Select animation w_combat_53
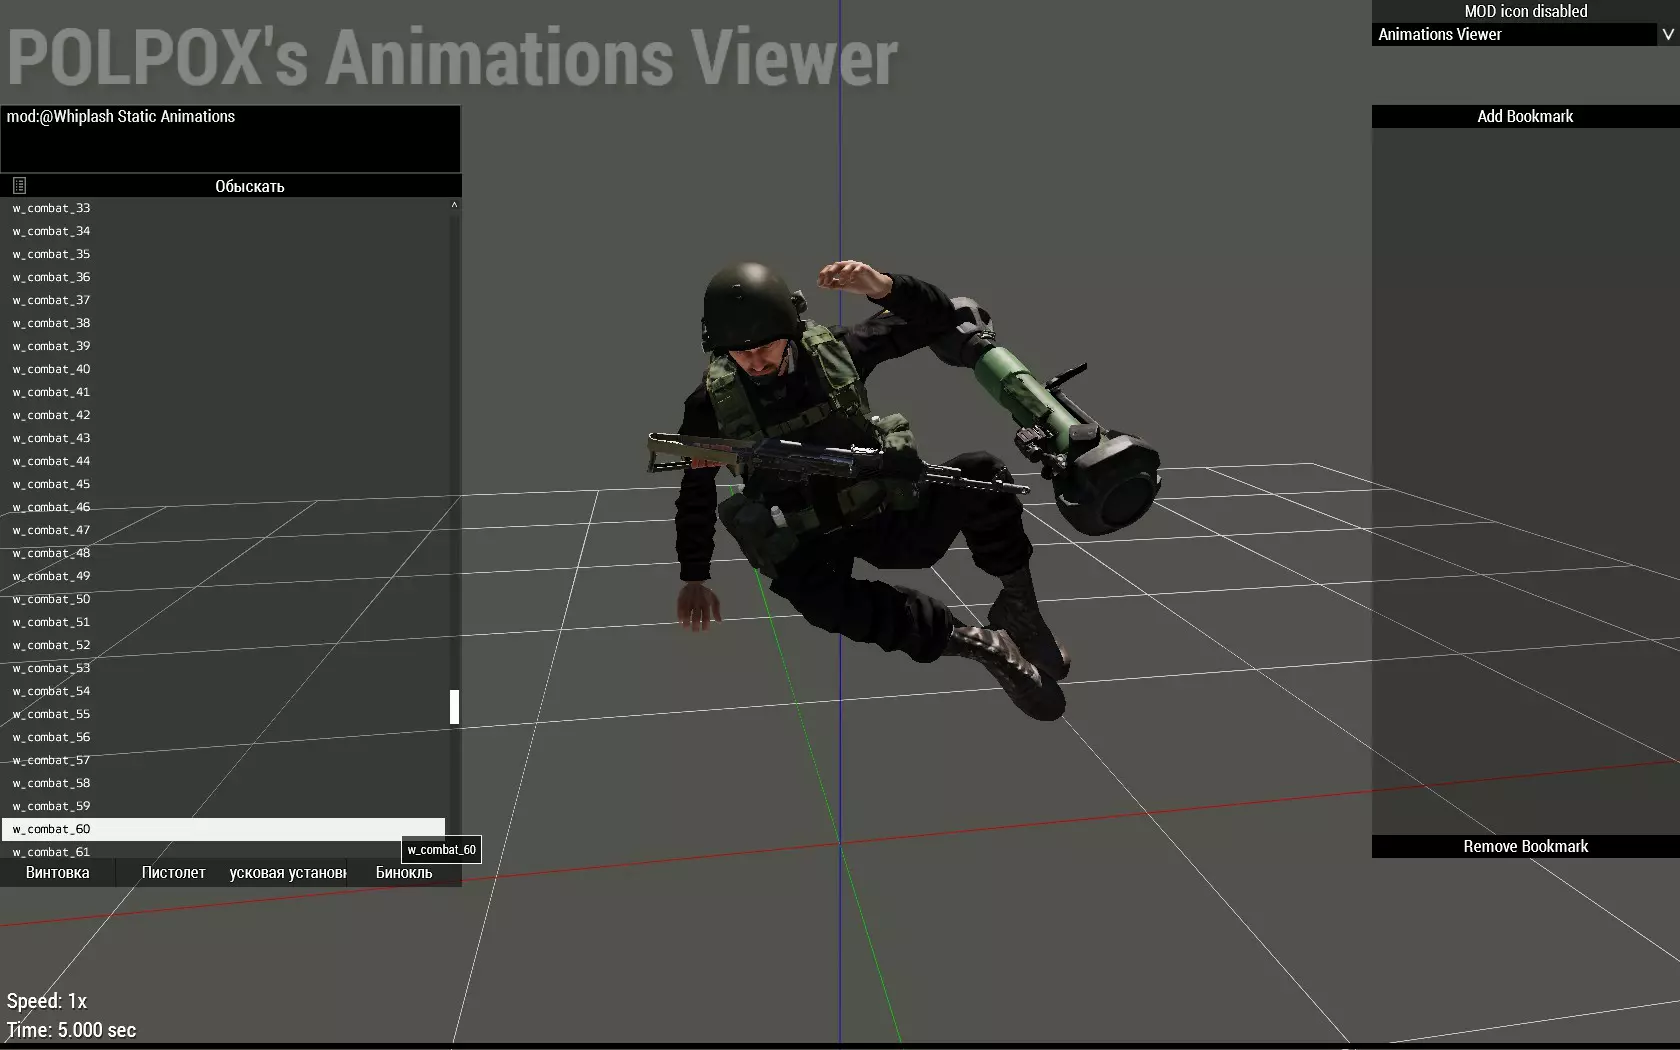The width and height of the screenshot is (1680, 1050). [x=224, y=668]
